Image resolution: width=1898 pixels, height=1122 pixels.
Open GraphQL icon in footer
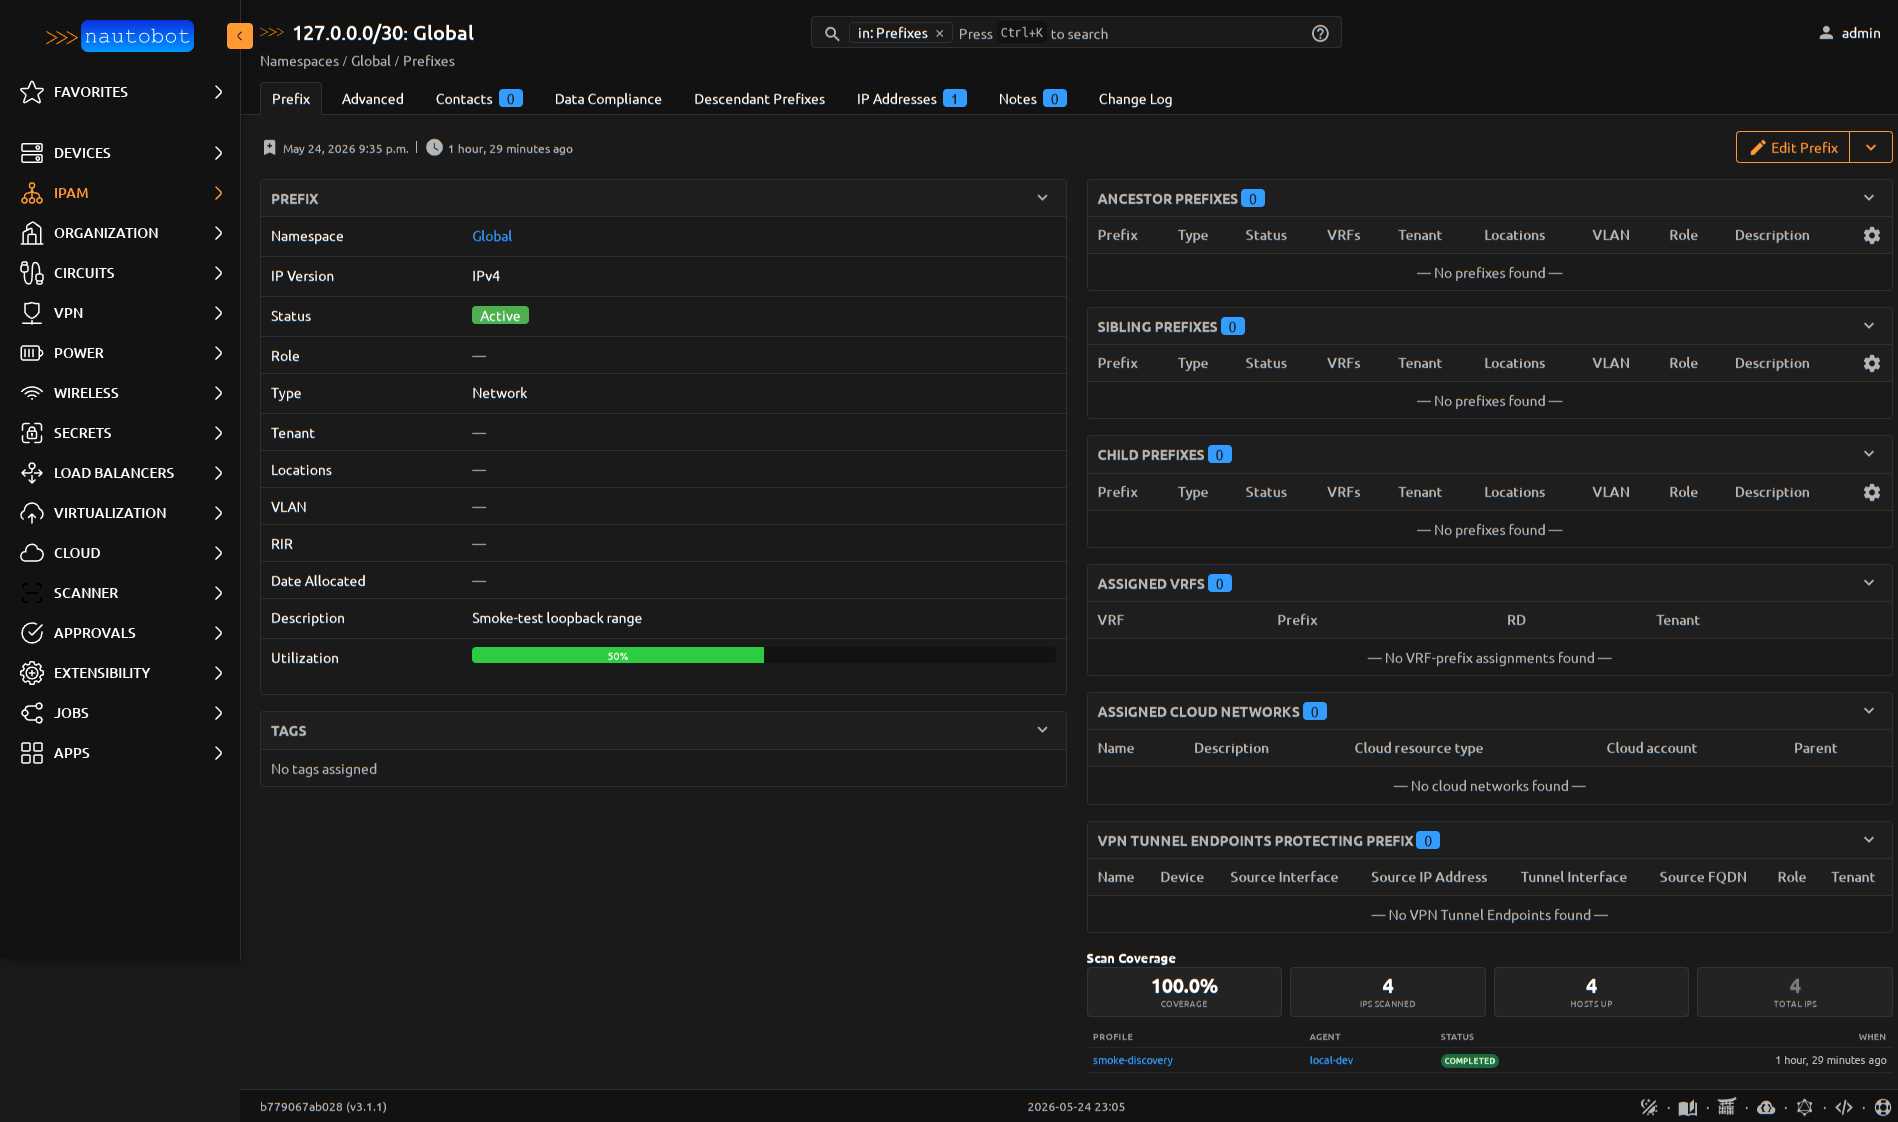pyautogui.click(x=1805, y=1107)
